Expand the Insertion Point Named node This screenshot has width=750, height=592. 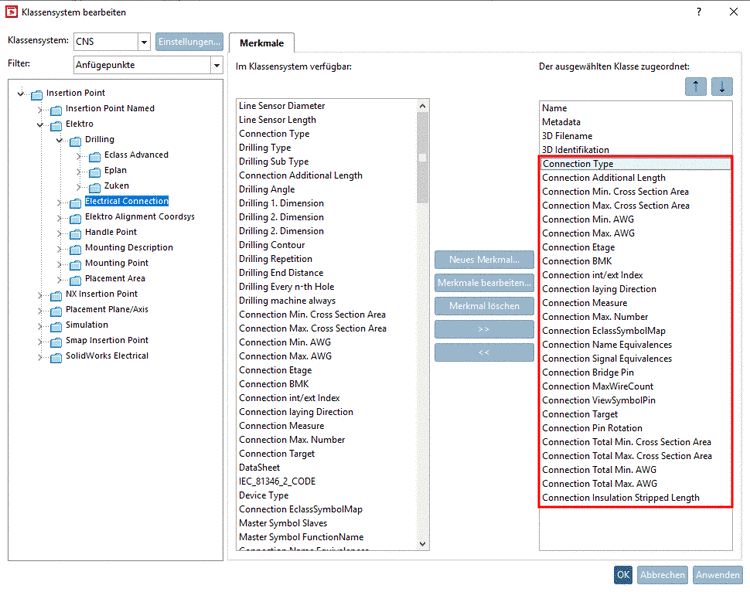tap(40, 110)
